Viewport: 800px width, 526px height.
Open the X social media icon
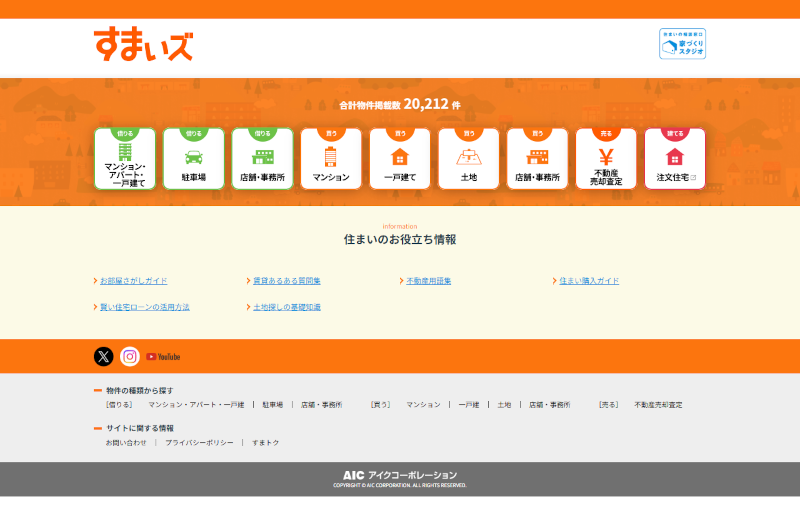[104, 356]
